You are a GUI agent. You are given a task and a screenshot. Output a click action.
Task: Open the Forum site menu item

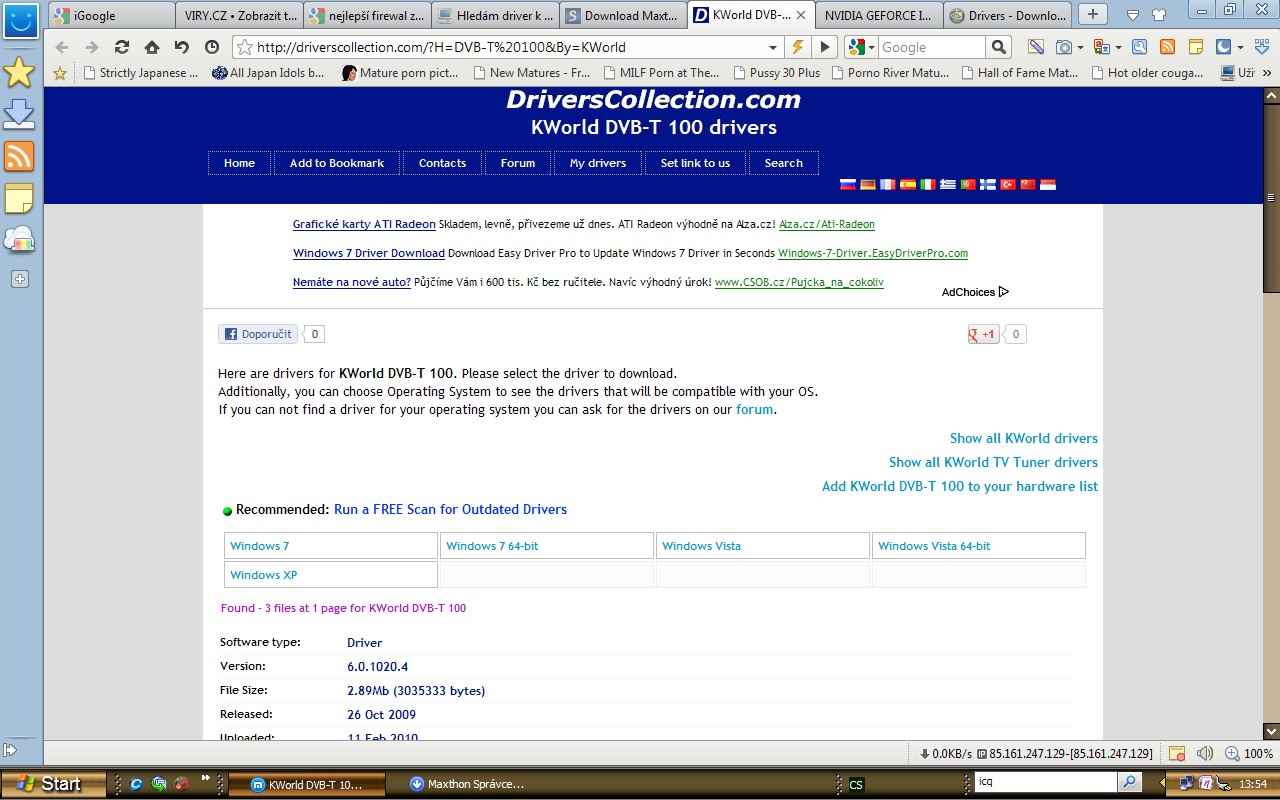[x=518, y=163]
